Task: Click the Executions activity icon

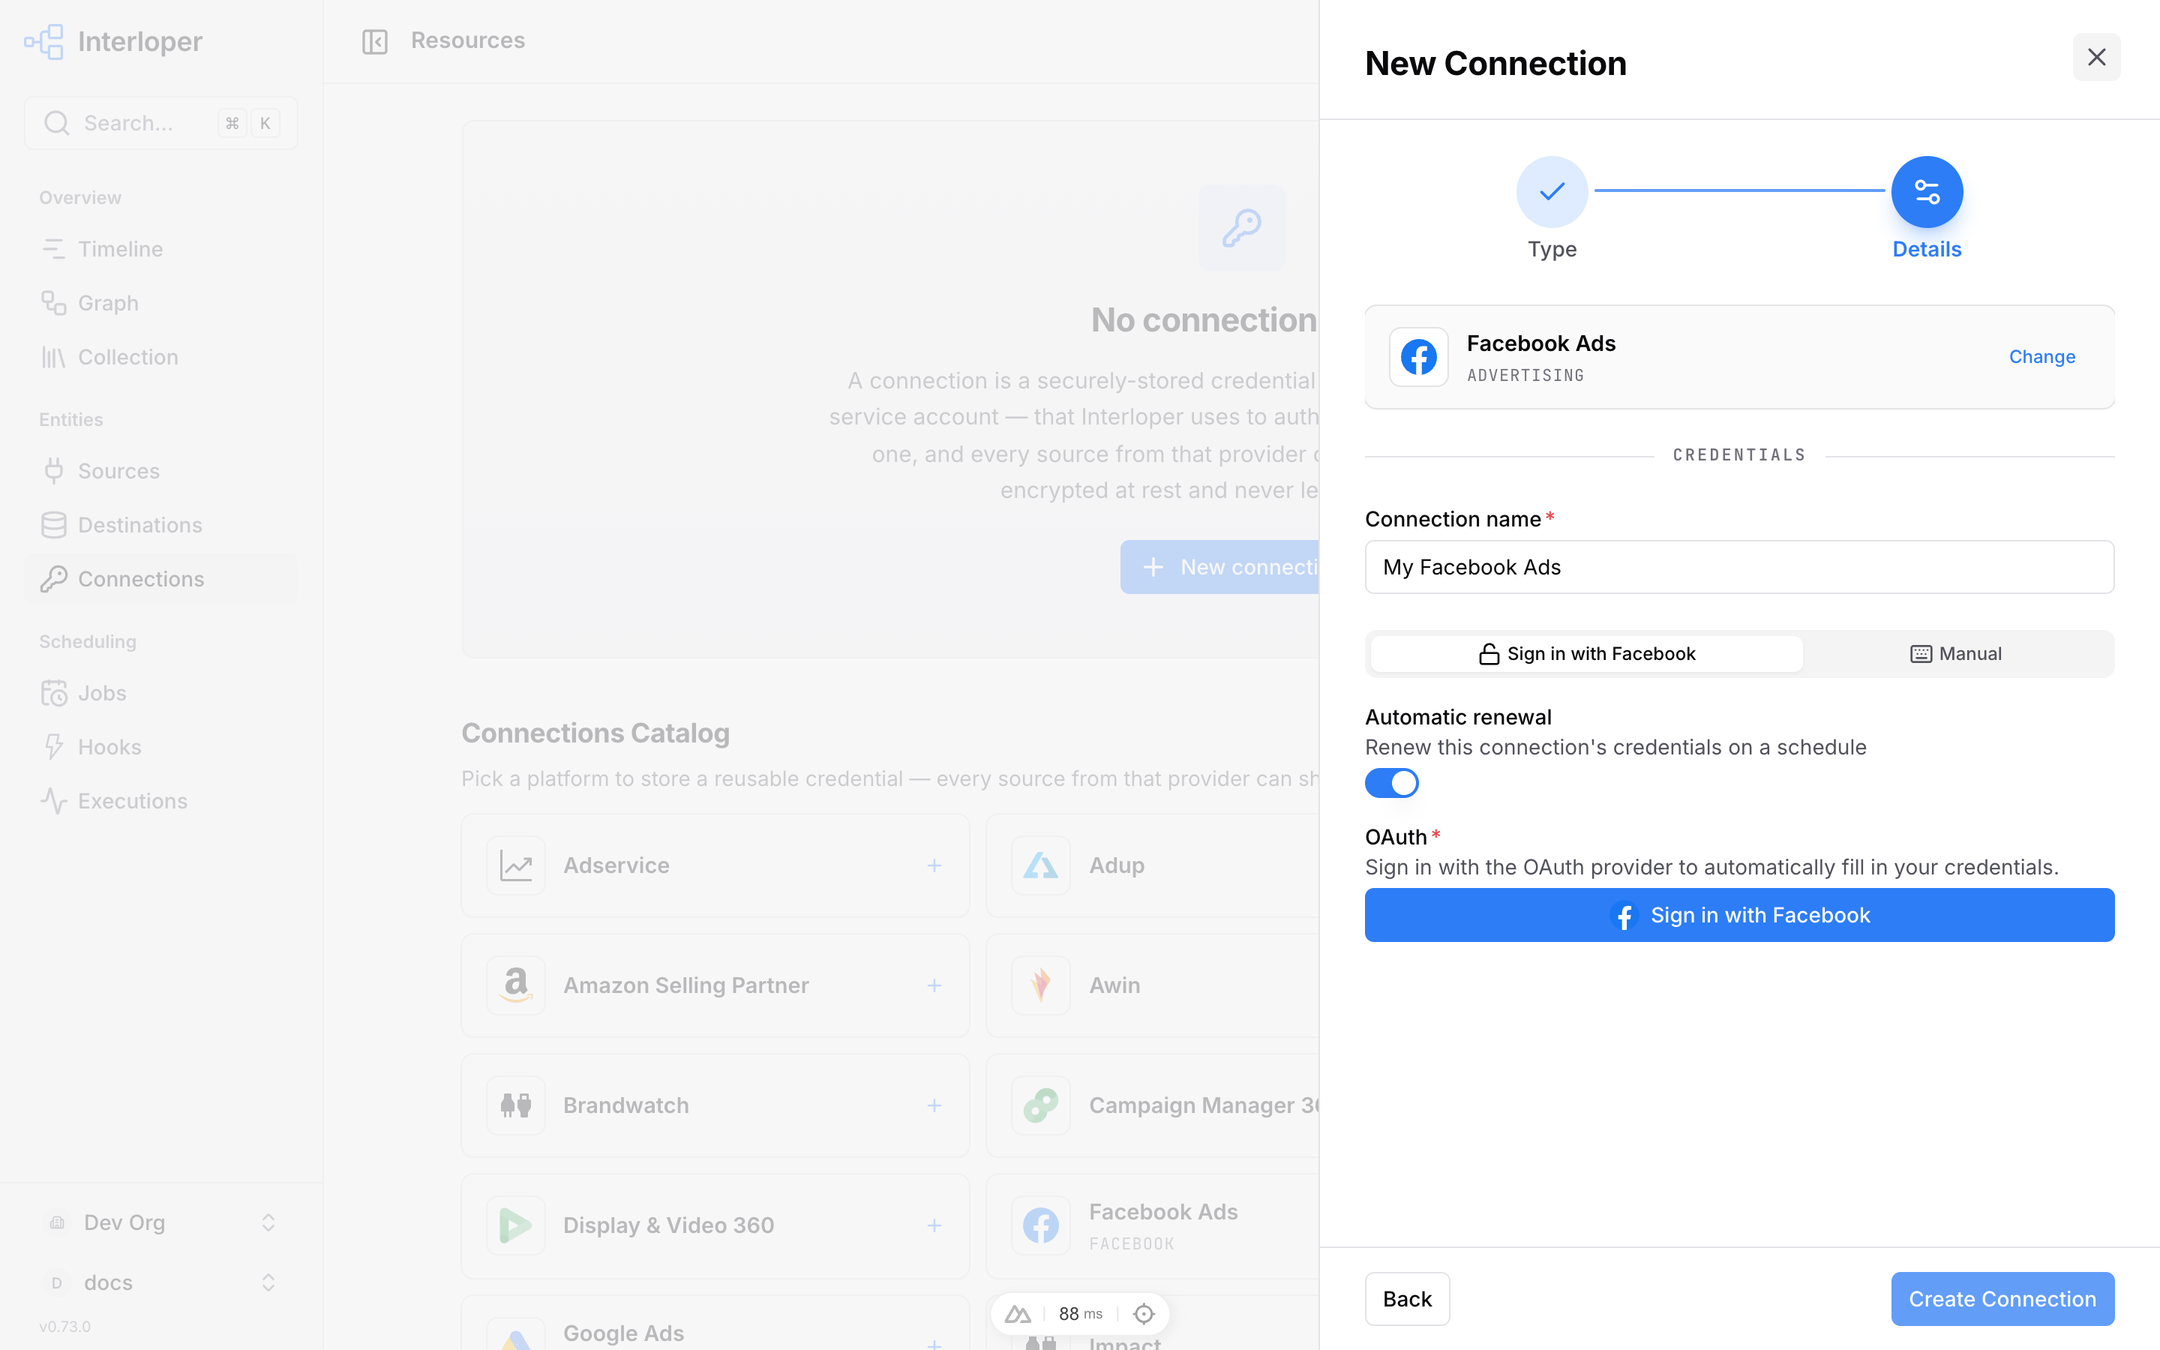Action: [x=54, y=801]
